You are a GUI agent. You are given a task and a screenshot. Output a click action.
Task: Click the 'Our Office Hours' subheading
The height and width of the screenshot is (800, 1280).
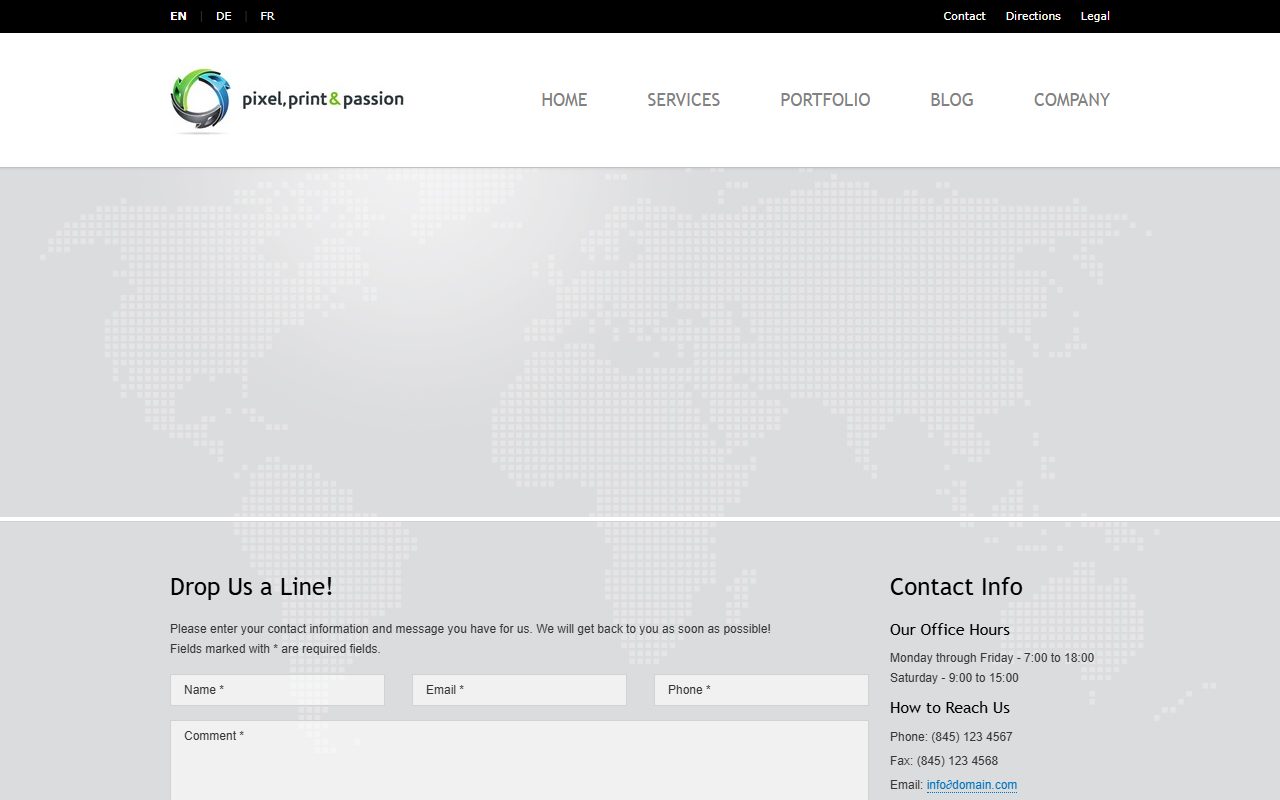coord(950,630)
